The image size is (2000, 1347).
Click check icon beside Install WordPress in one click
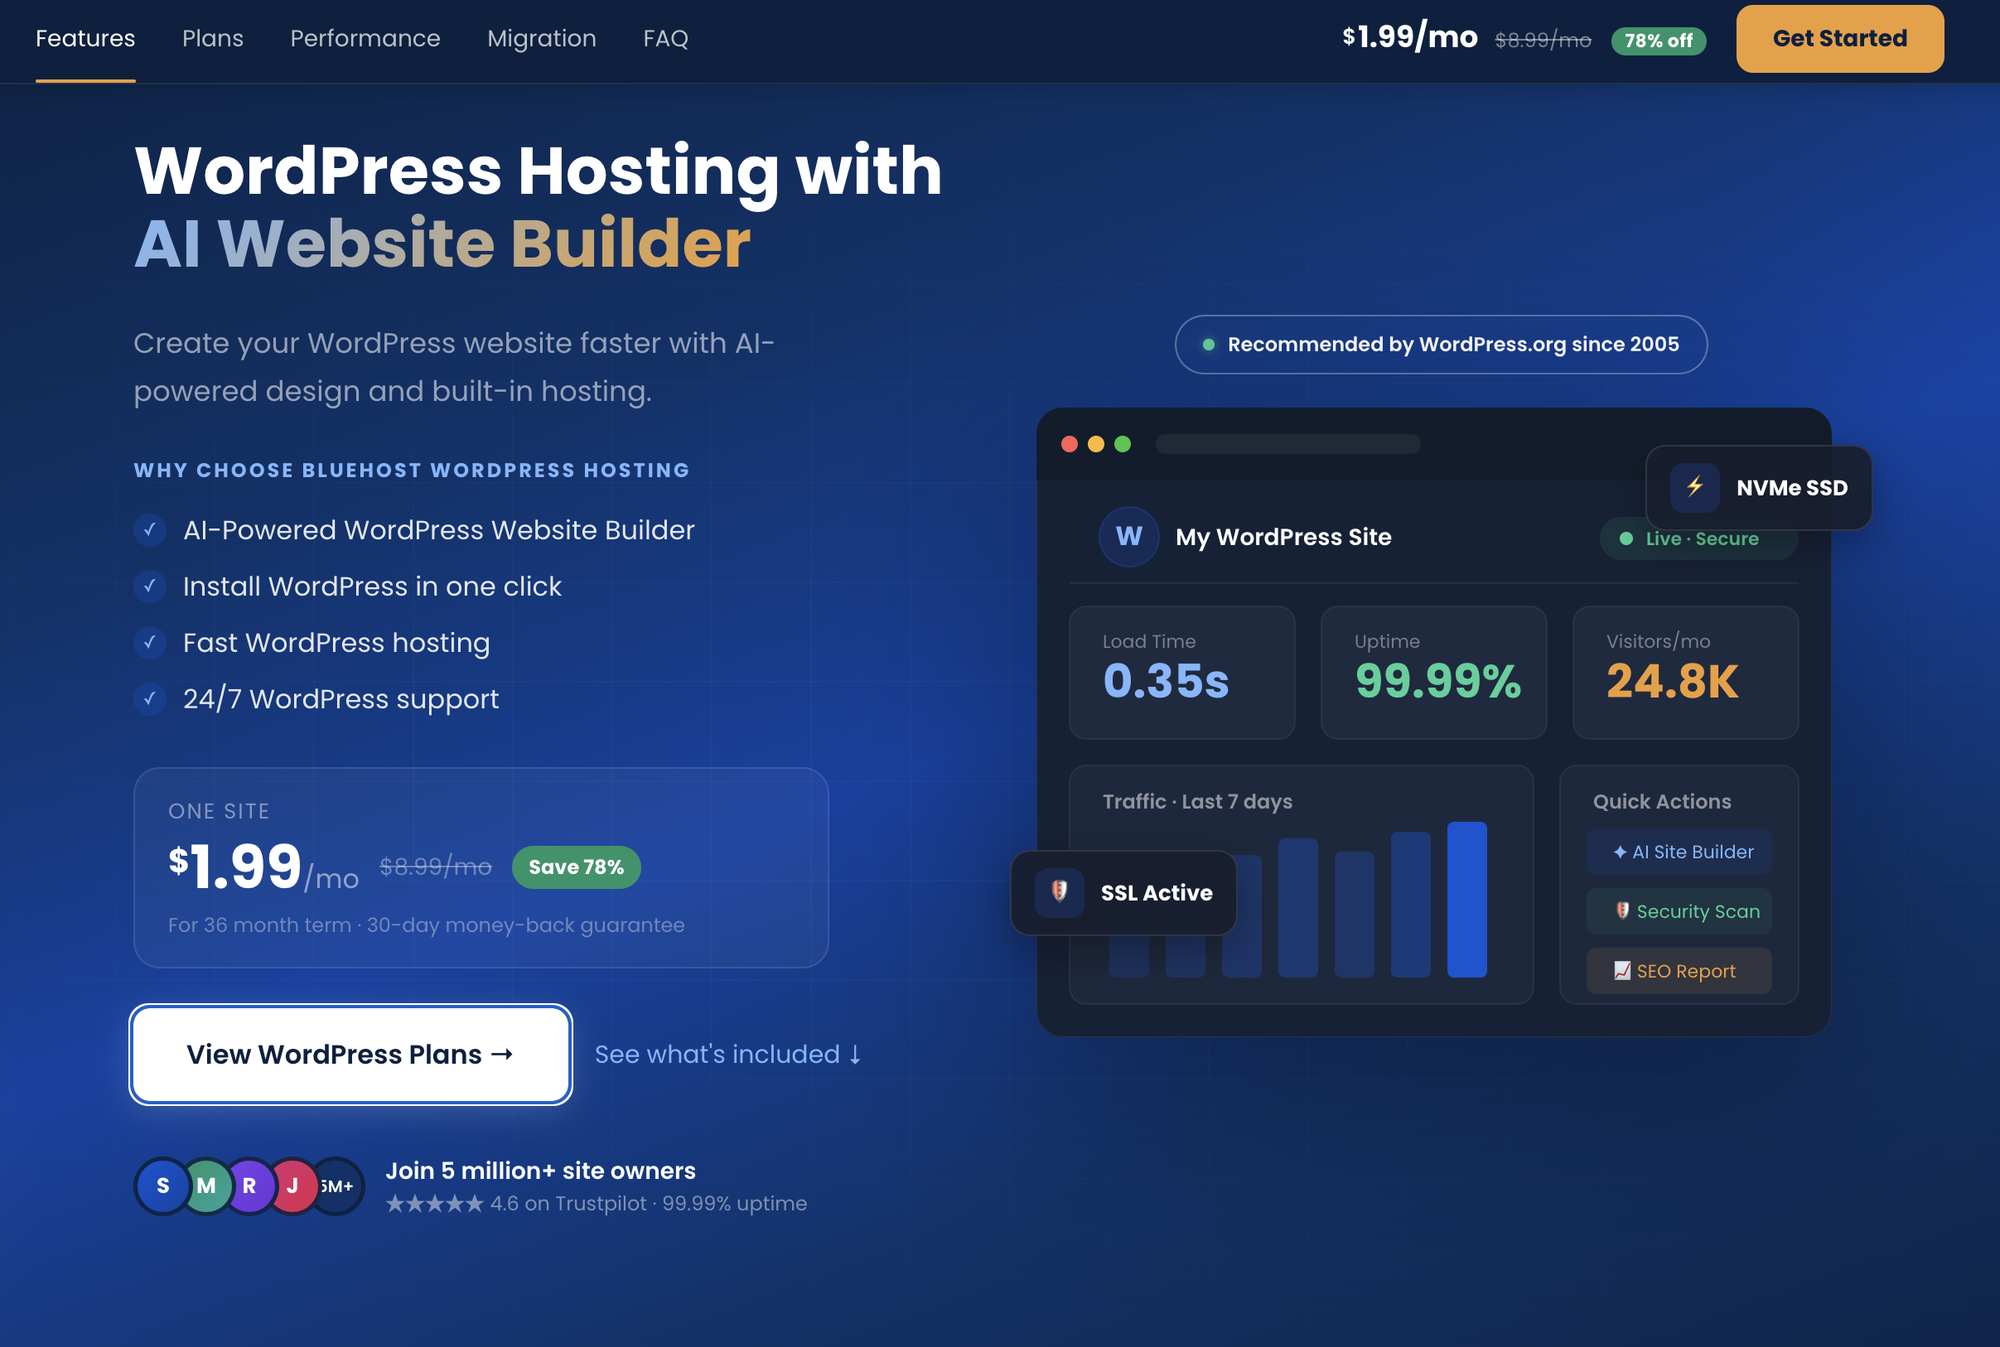(150, 586)
